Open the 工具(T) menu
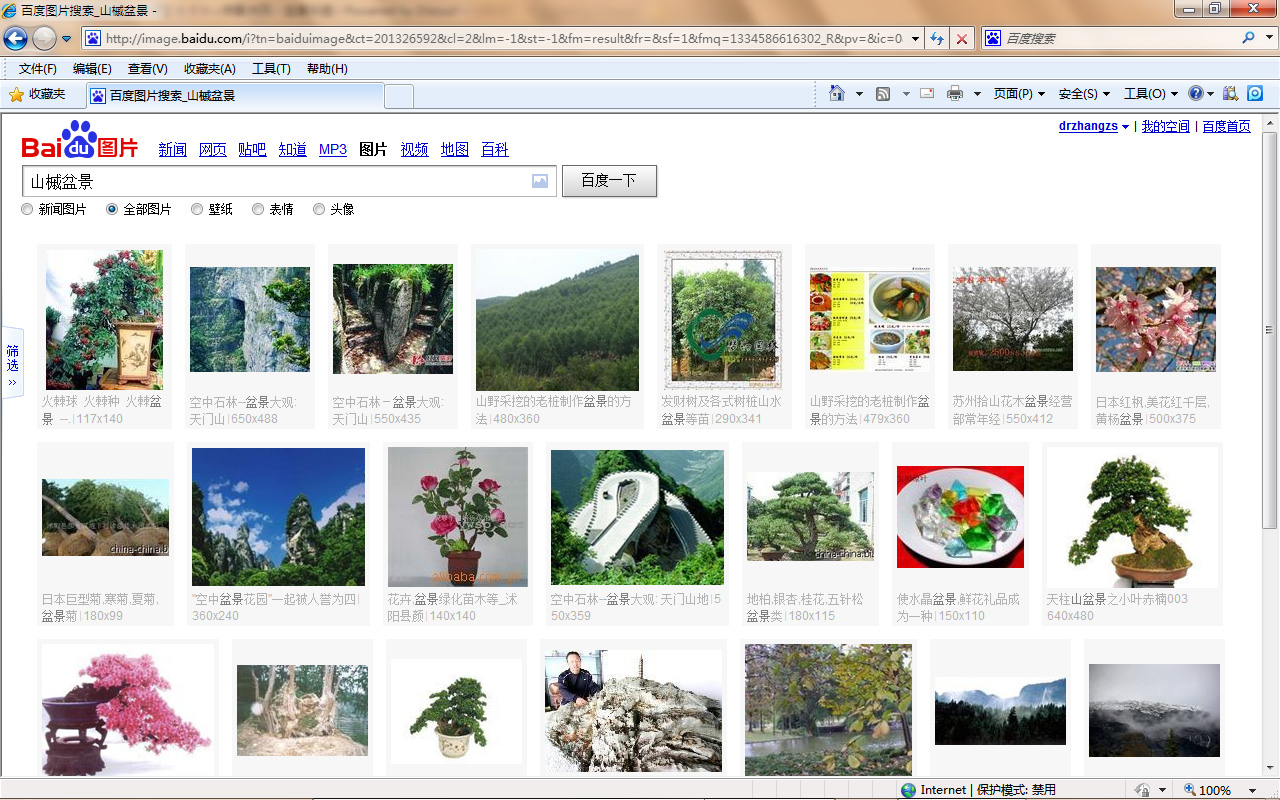This screenshot has width=1280, height=800. coord(271,69)
